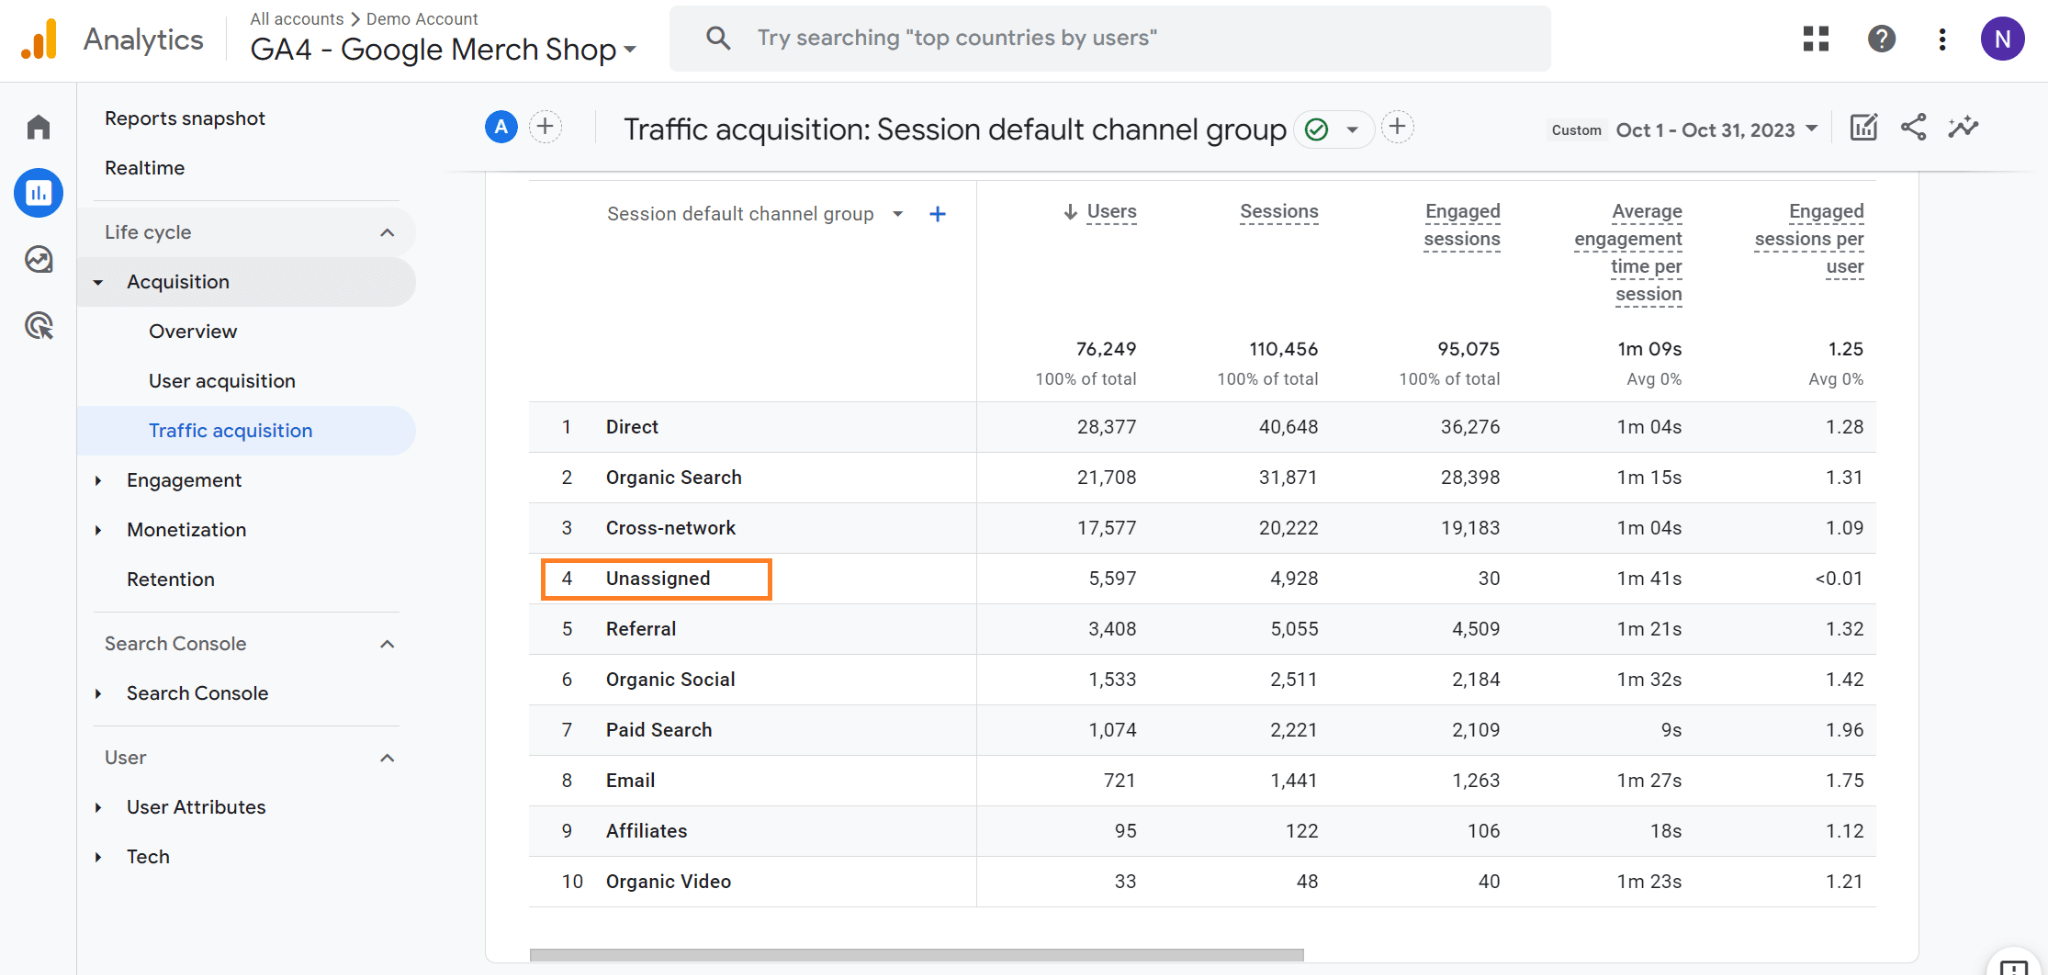Open the property selector GA4 Google Merch Shop

tap(443, 49)
